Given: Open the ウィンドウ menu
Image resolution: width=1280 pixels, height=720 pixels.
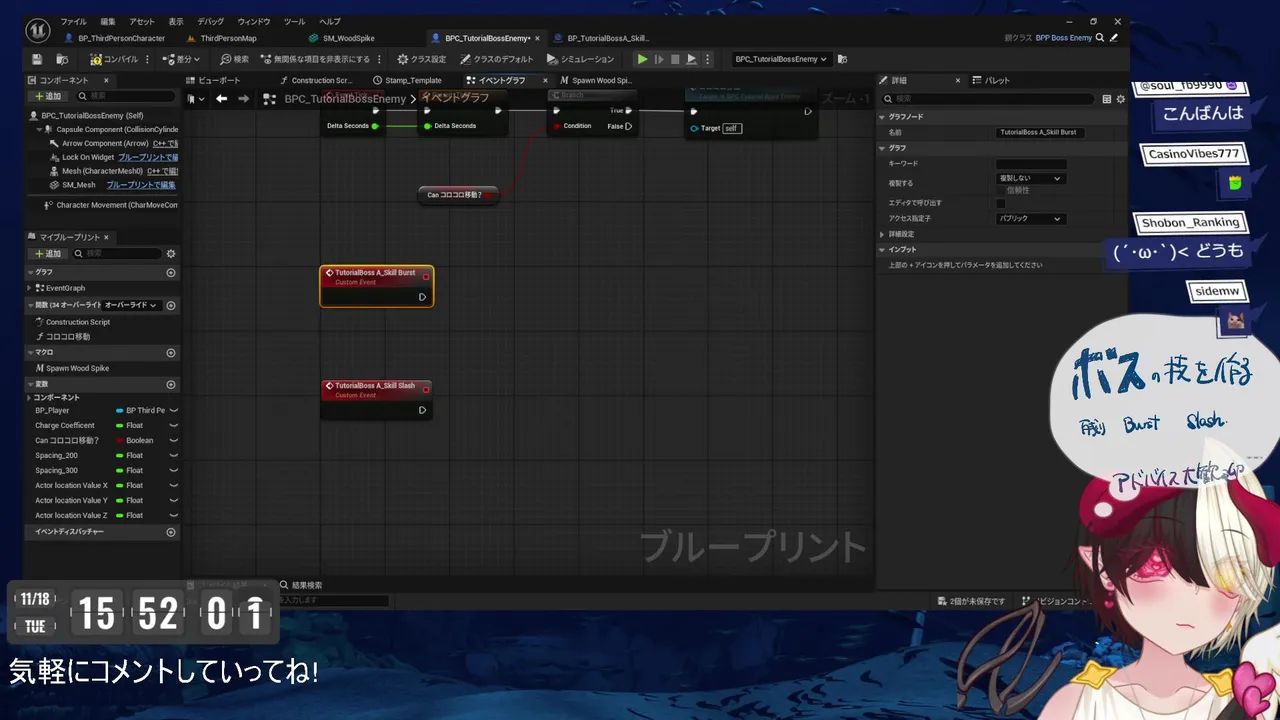Looking at the screenshot, I should pos(254,22).
